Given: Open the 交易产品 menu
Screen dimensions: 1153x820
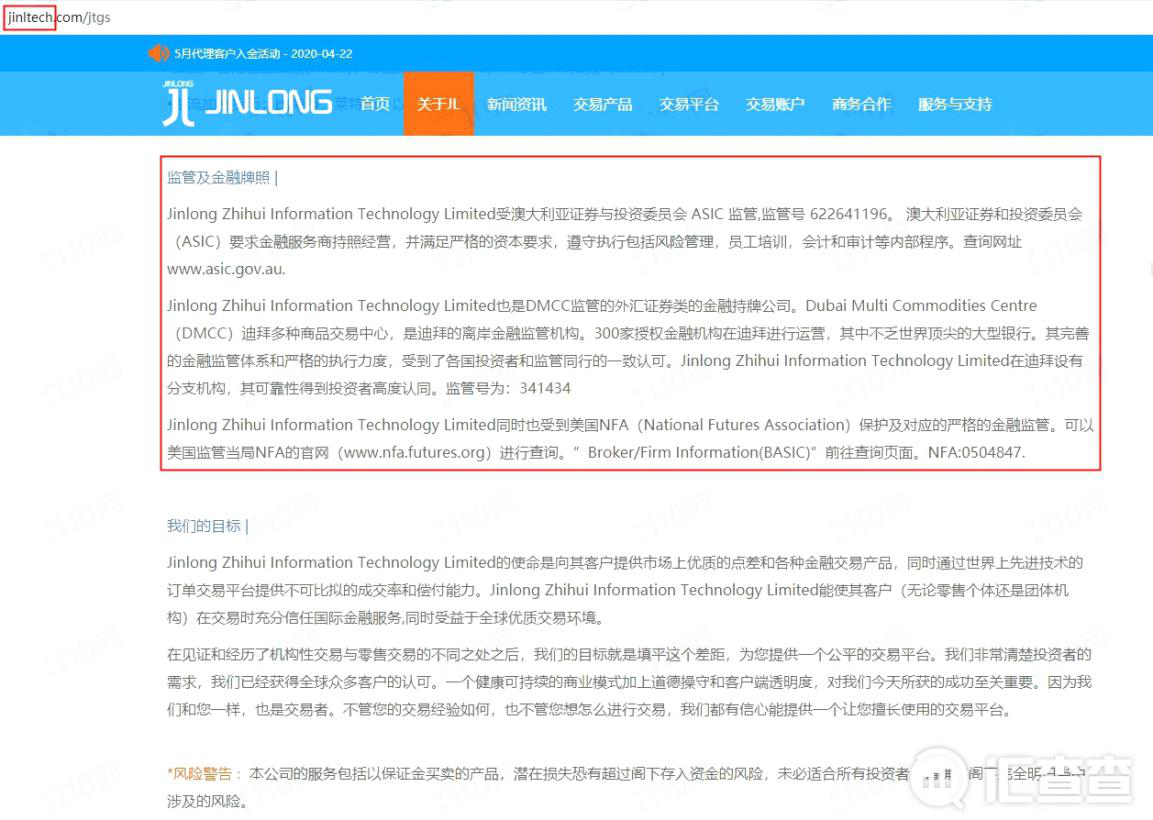Looking at the screenshot, I should coord(603,104).
